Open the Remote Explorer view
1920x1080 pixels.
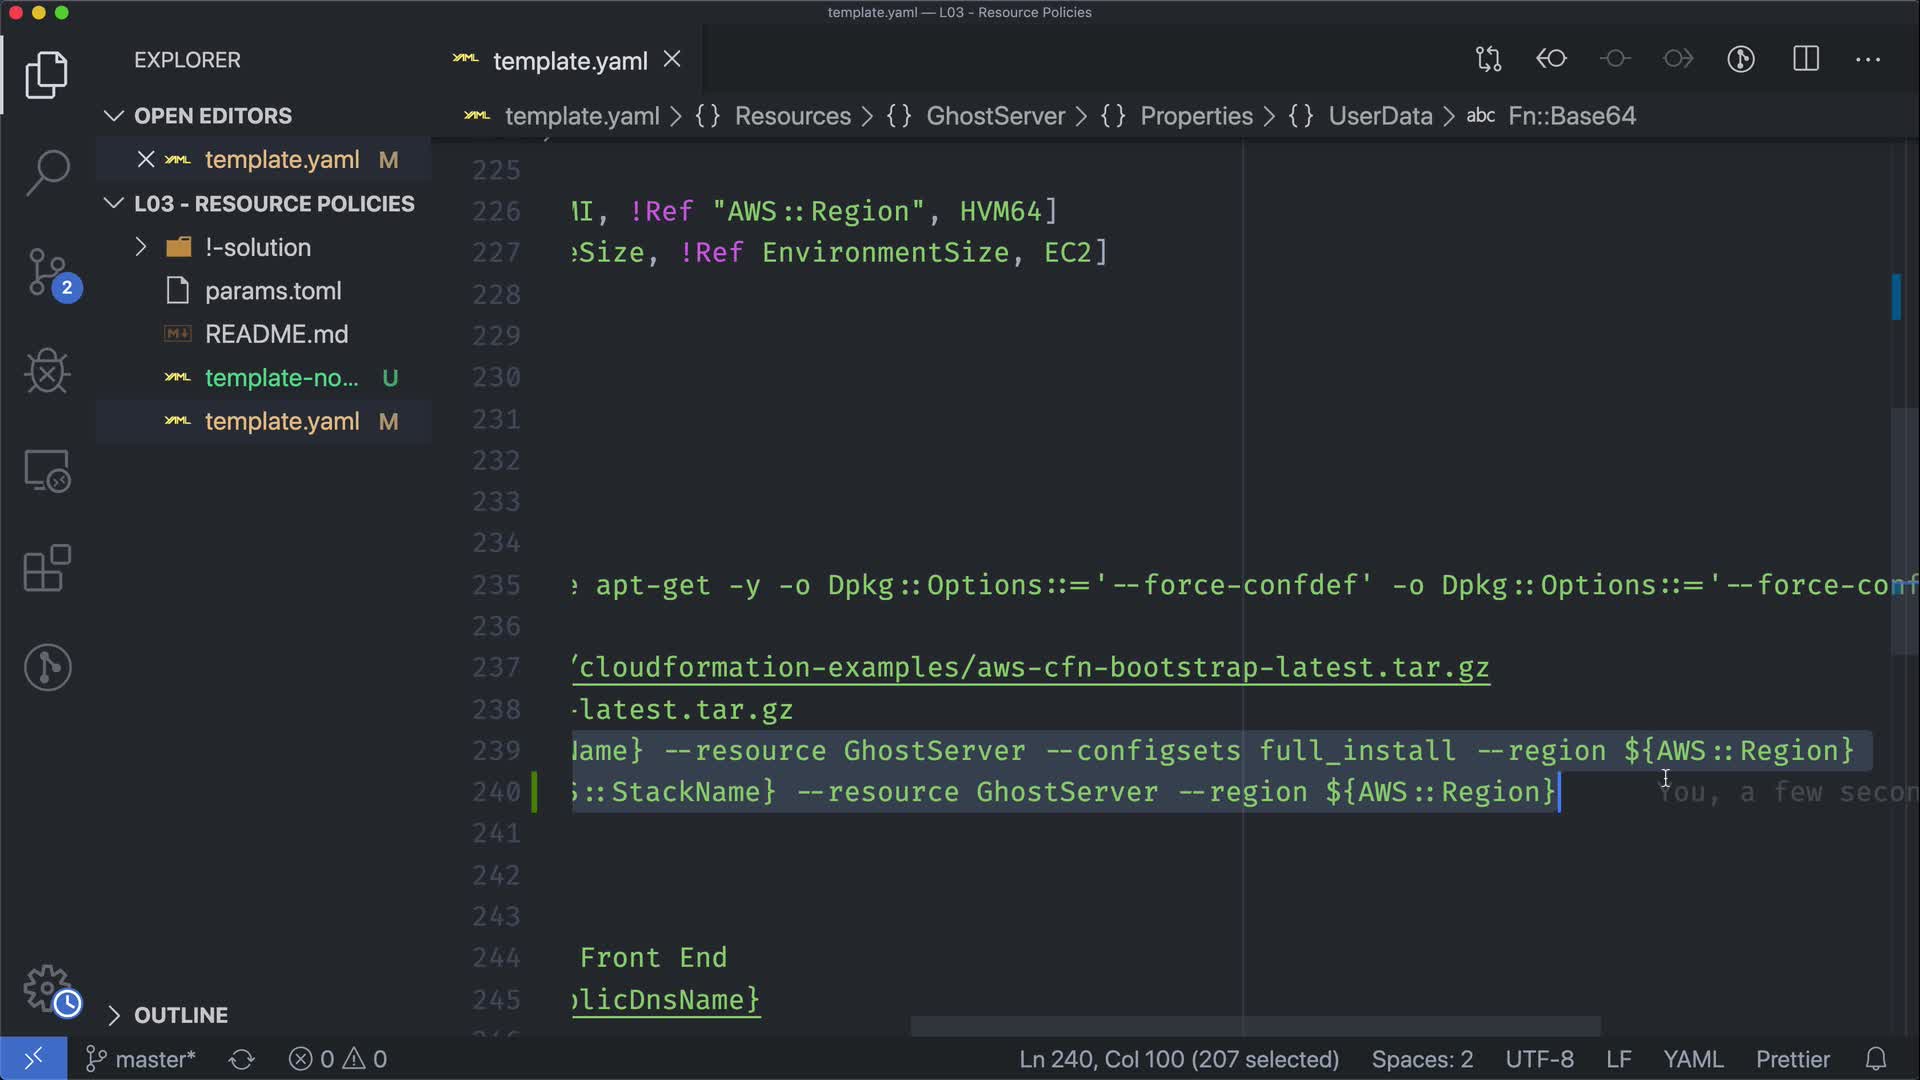pyautogui.click(x=47, y=470)
